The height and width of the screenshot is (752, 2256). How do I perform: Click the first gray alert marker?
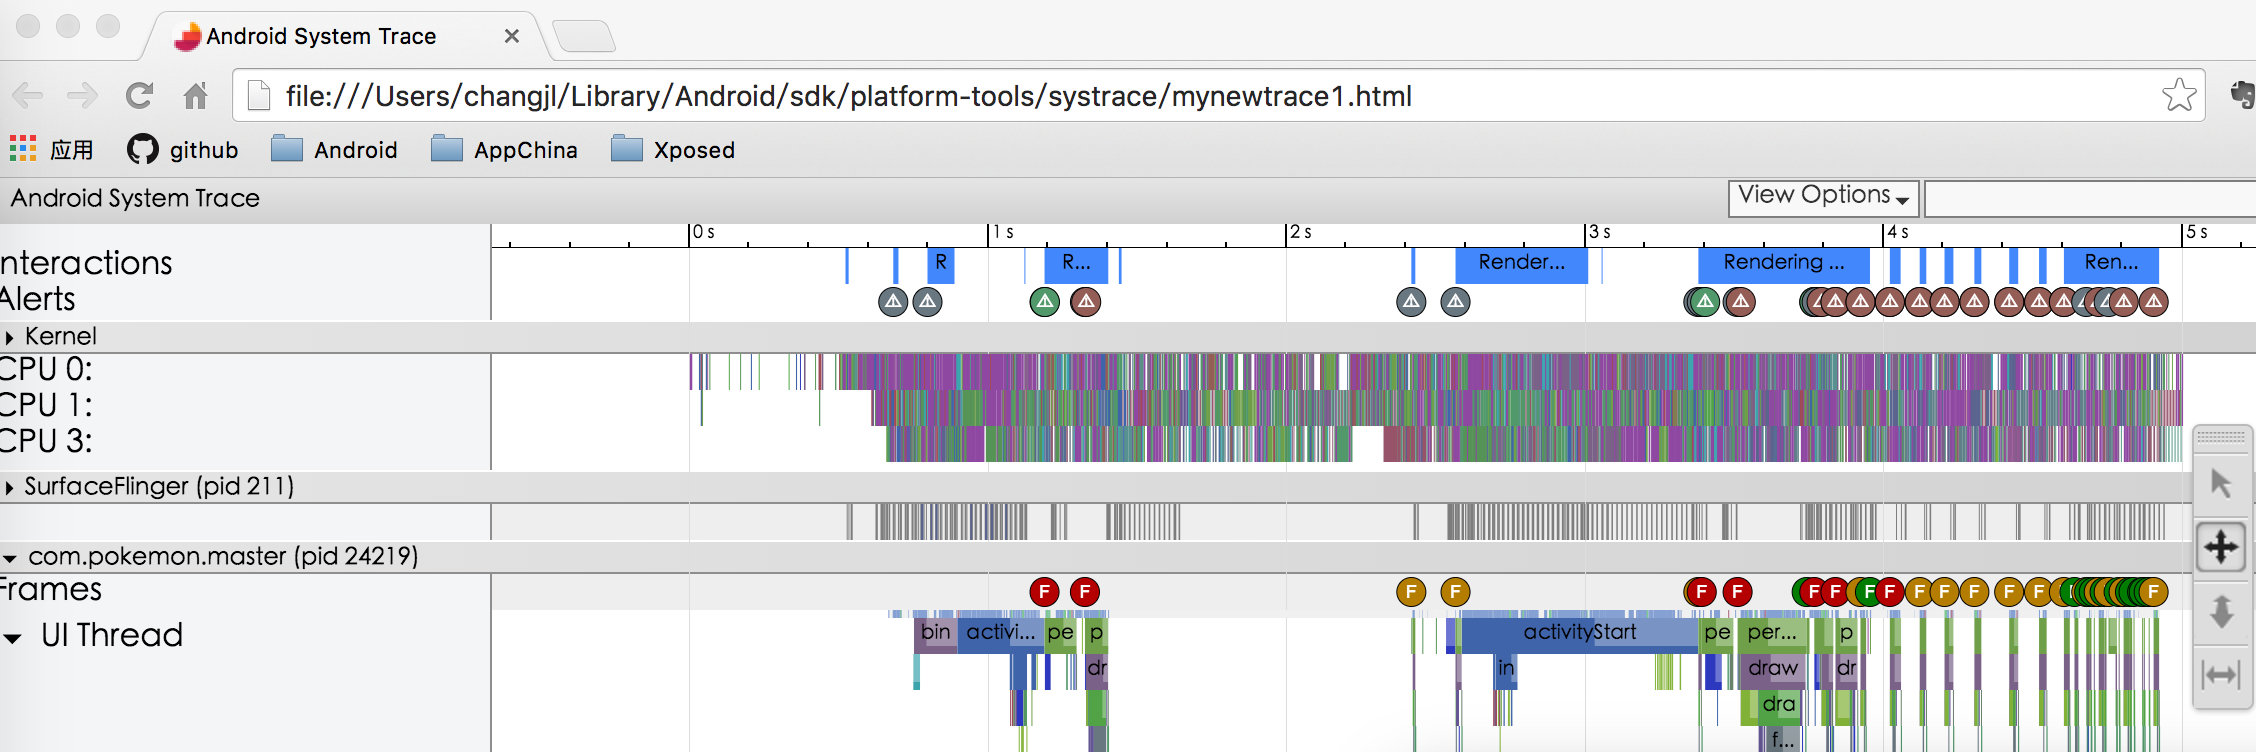pyautogui.click(x=893, y=301)
